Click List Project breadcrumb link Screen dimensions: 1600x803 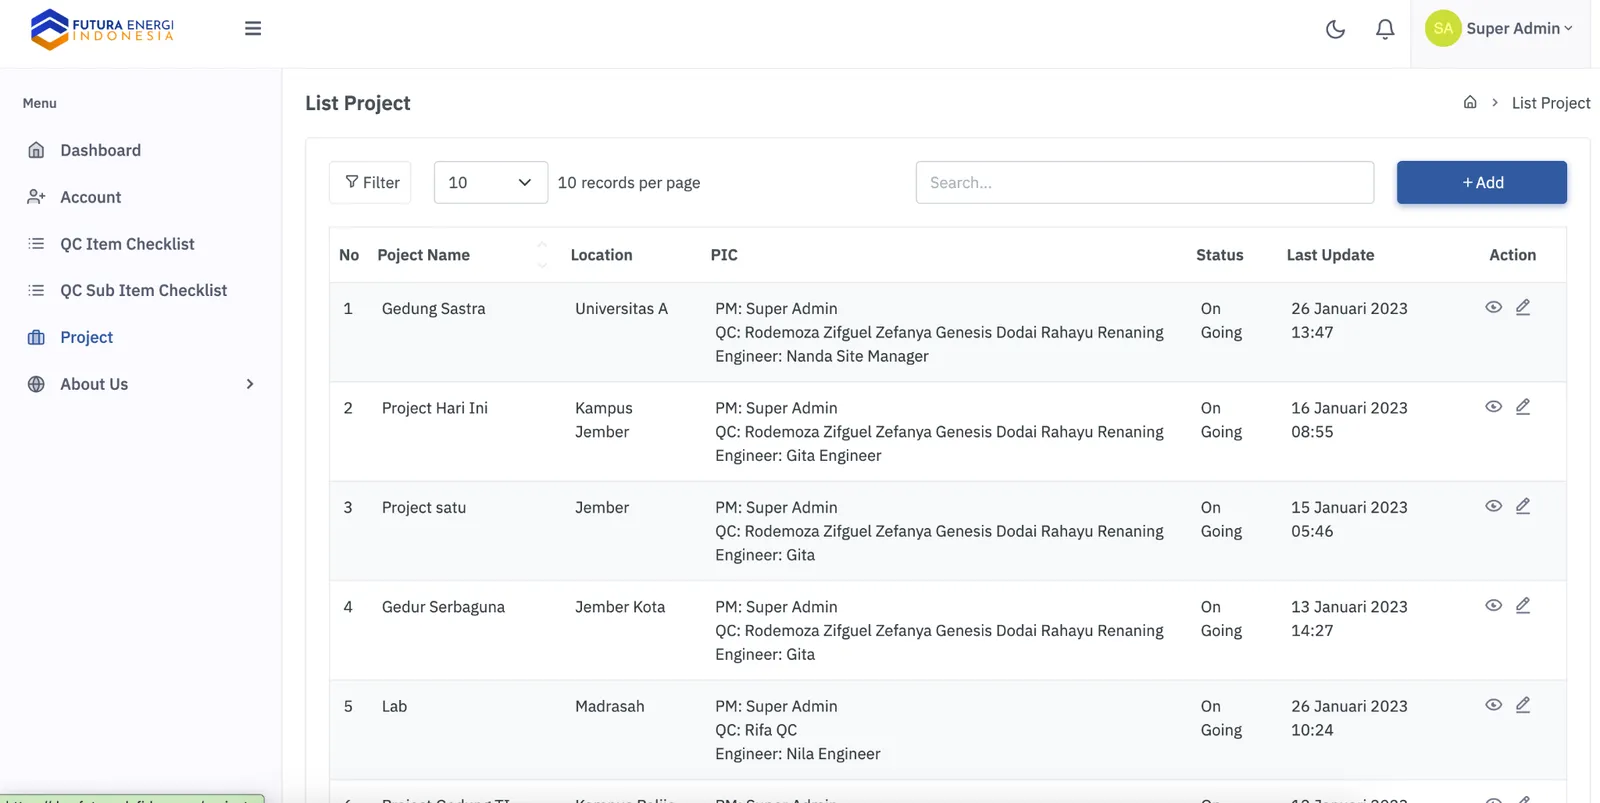point(1551,103)
